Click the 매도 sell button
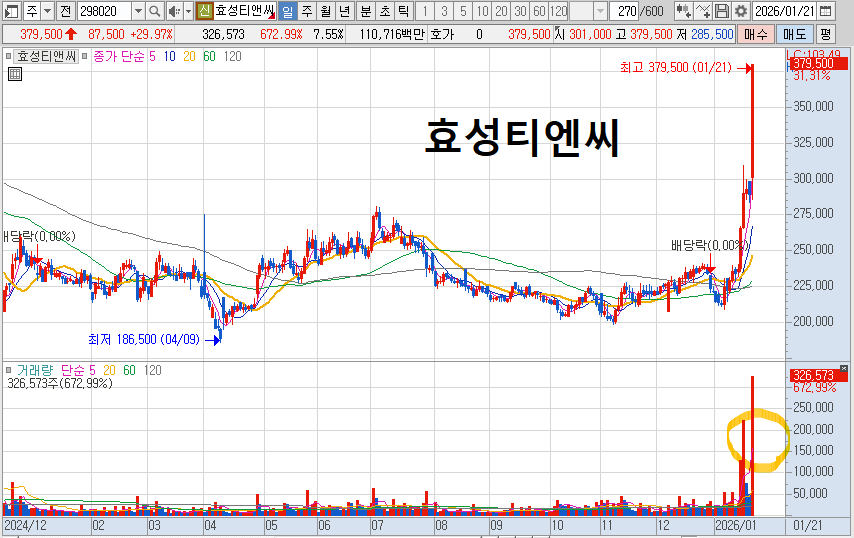Viewport: 854px width, 538px height. pyautogui.click(x=795, y=34)
